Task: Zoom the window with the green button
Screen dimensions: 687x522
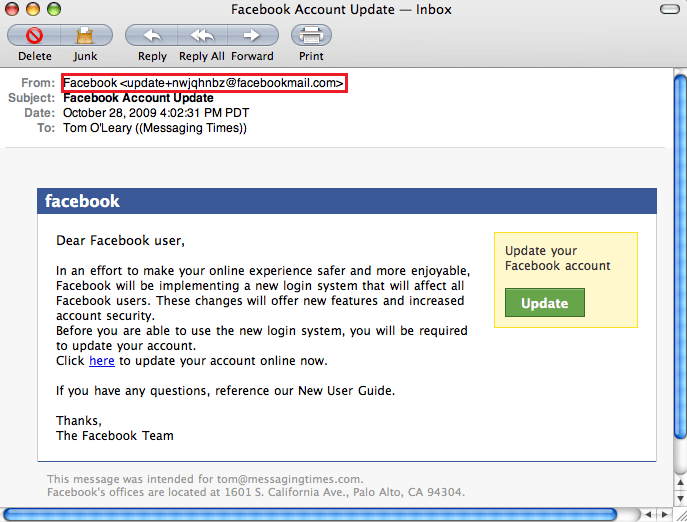Action: (x=54, y=9)
